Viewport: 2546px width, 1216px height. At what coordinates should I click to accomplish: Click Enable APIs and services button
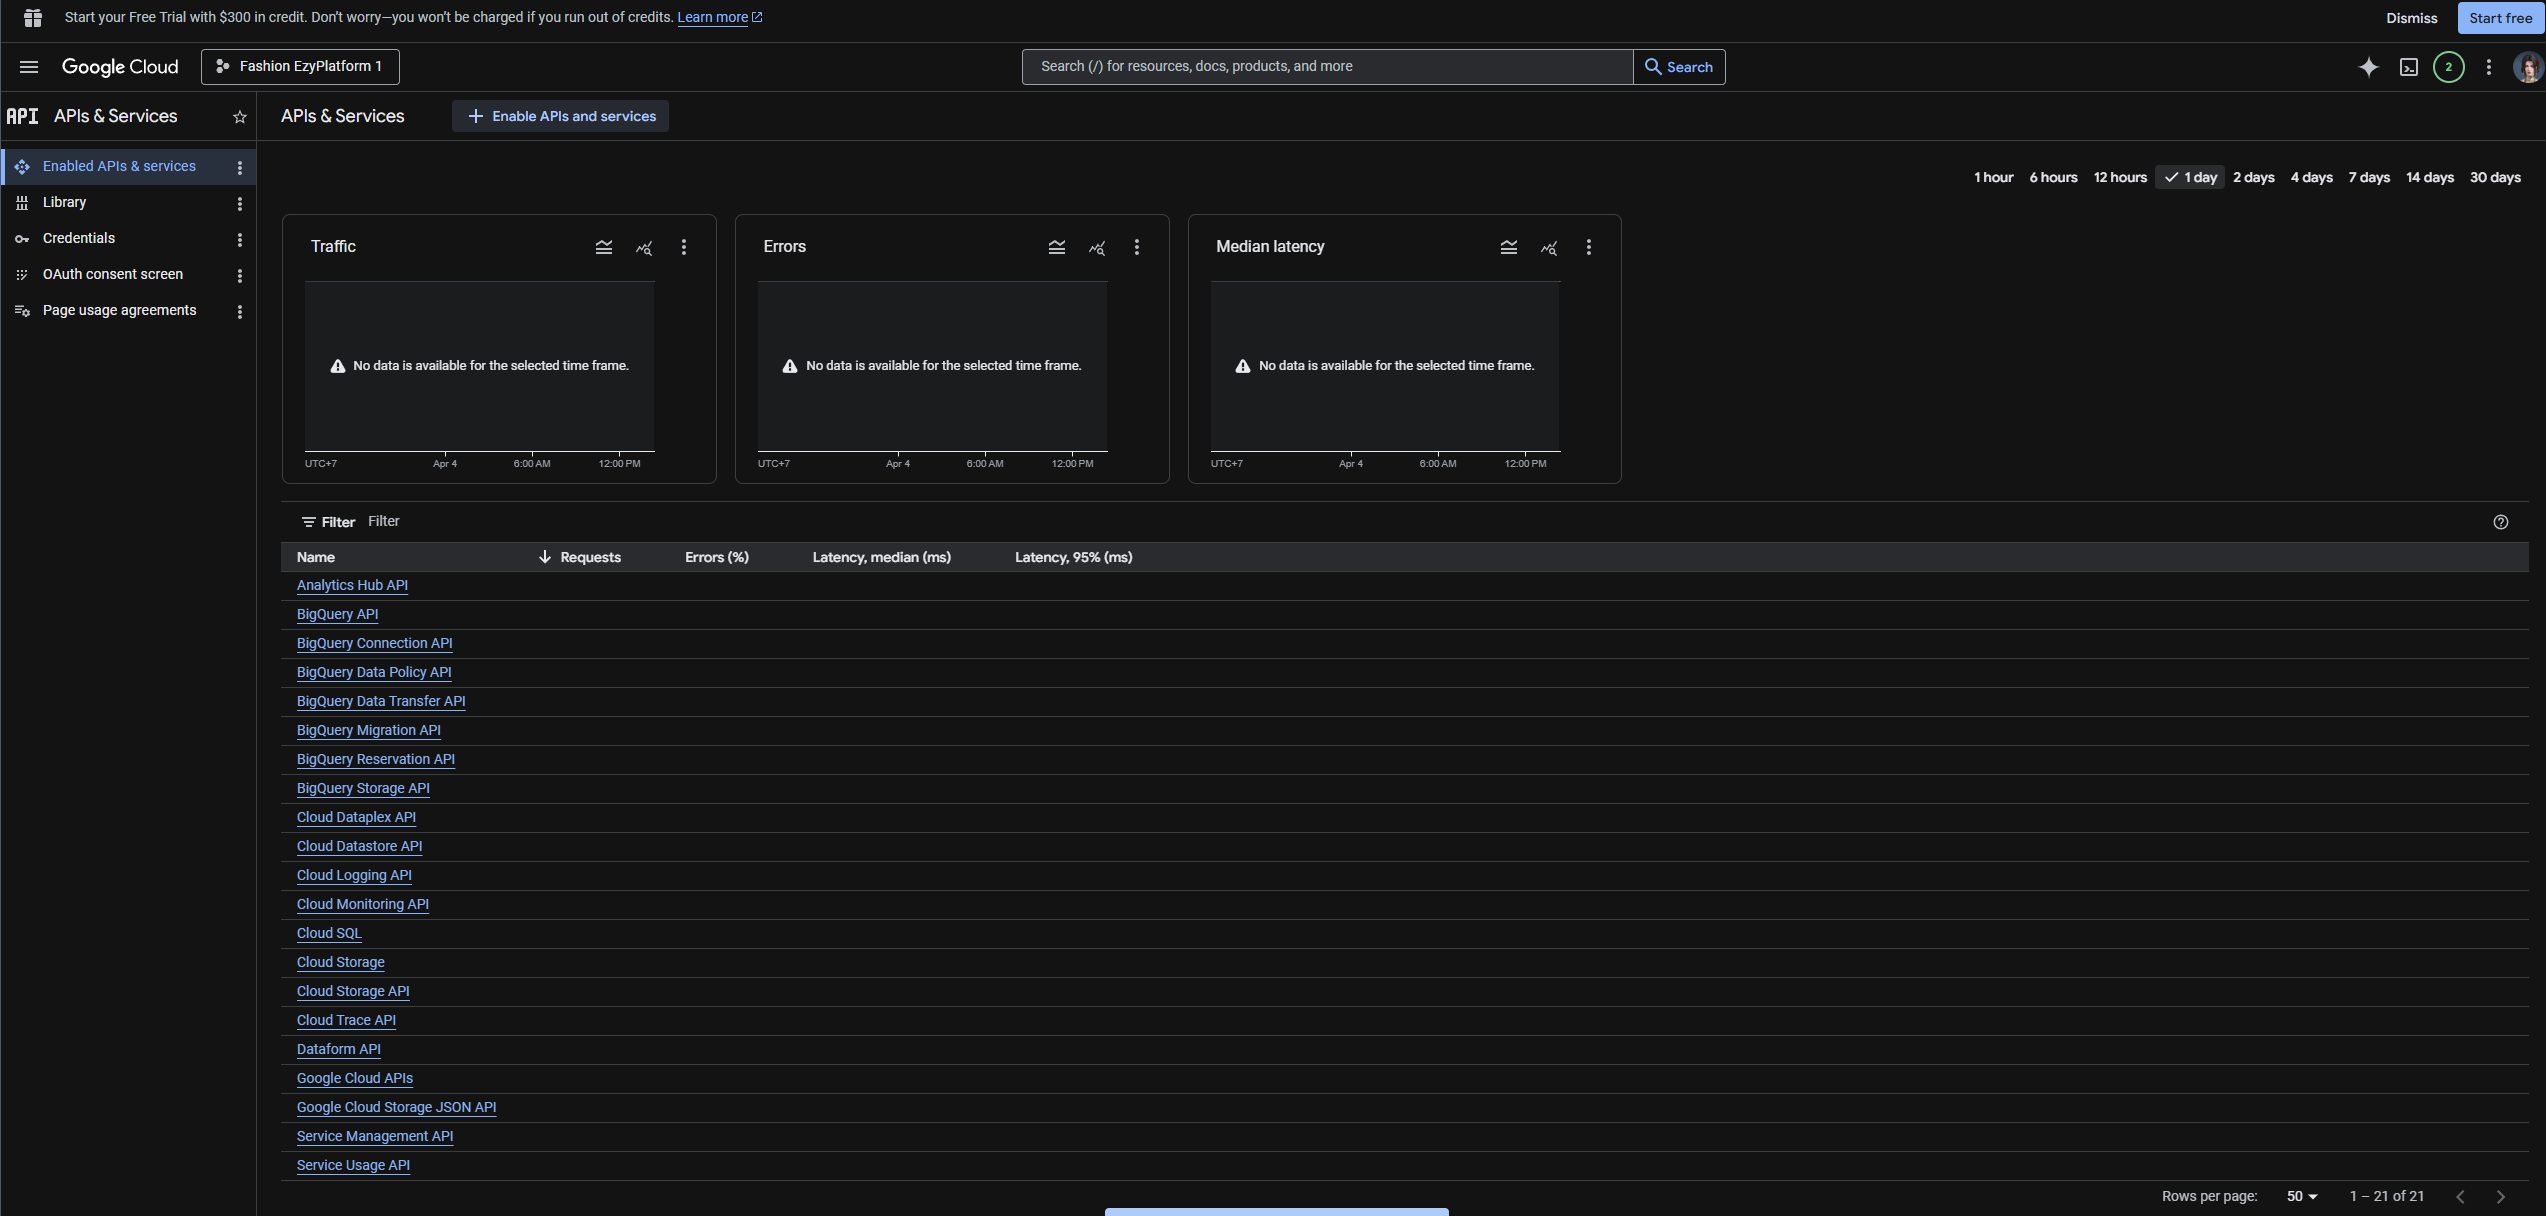tap(561, 116)
